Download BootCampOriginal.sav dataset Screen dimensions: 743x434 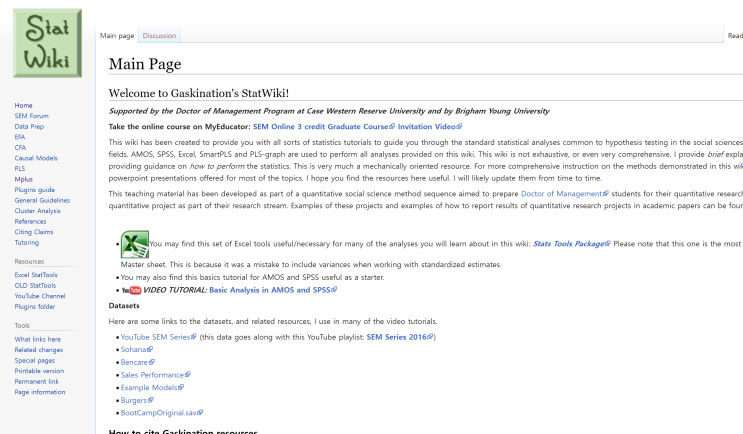pos(162,413)
